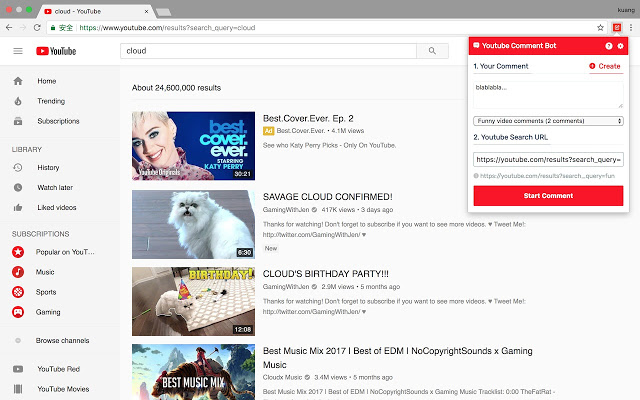Click the Subscriptions sidebar icon

(18, 121)
